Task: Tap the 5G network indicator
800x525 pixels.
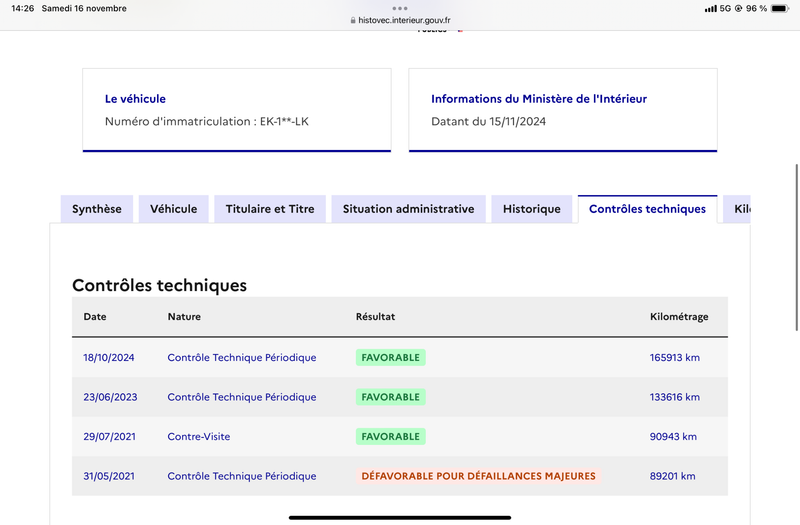Action: [x=725, y=8]
